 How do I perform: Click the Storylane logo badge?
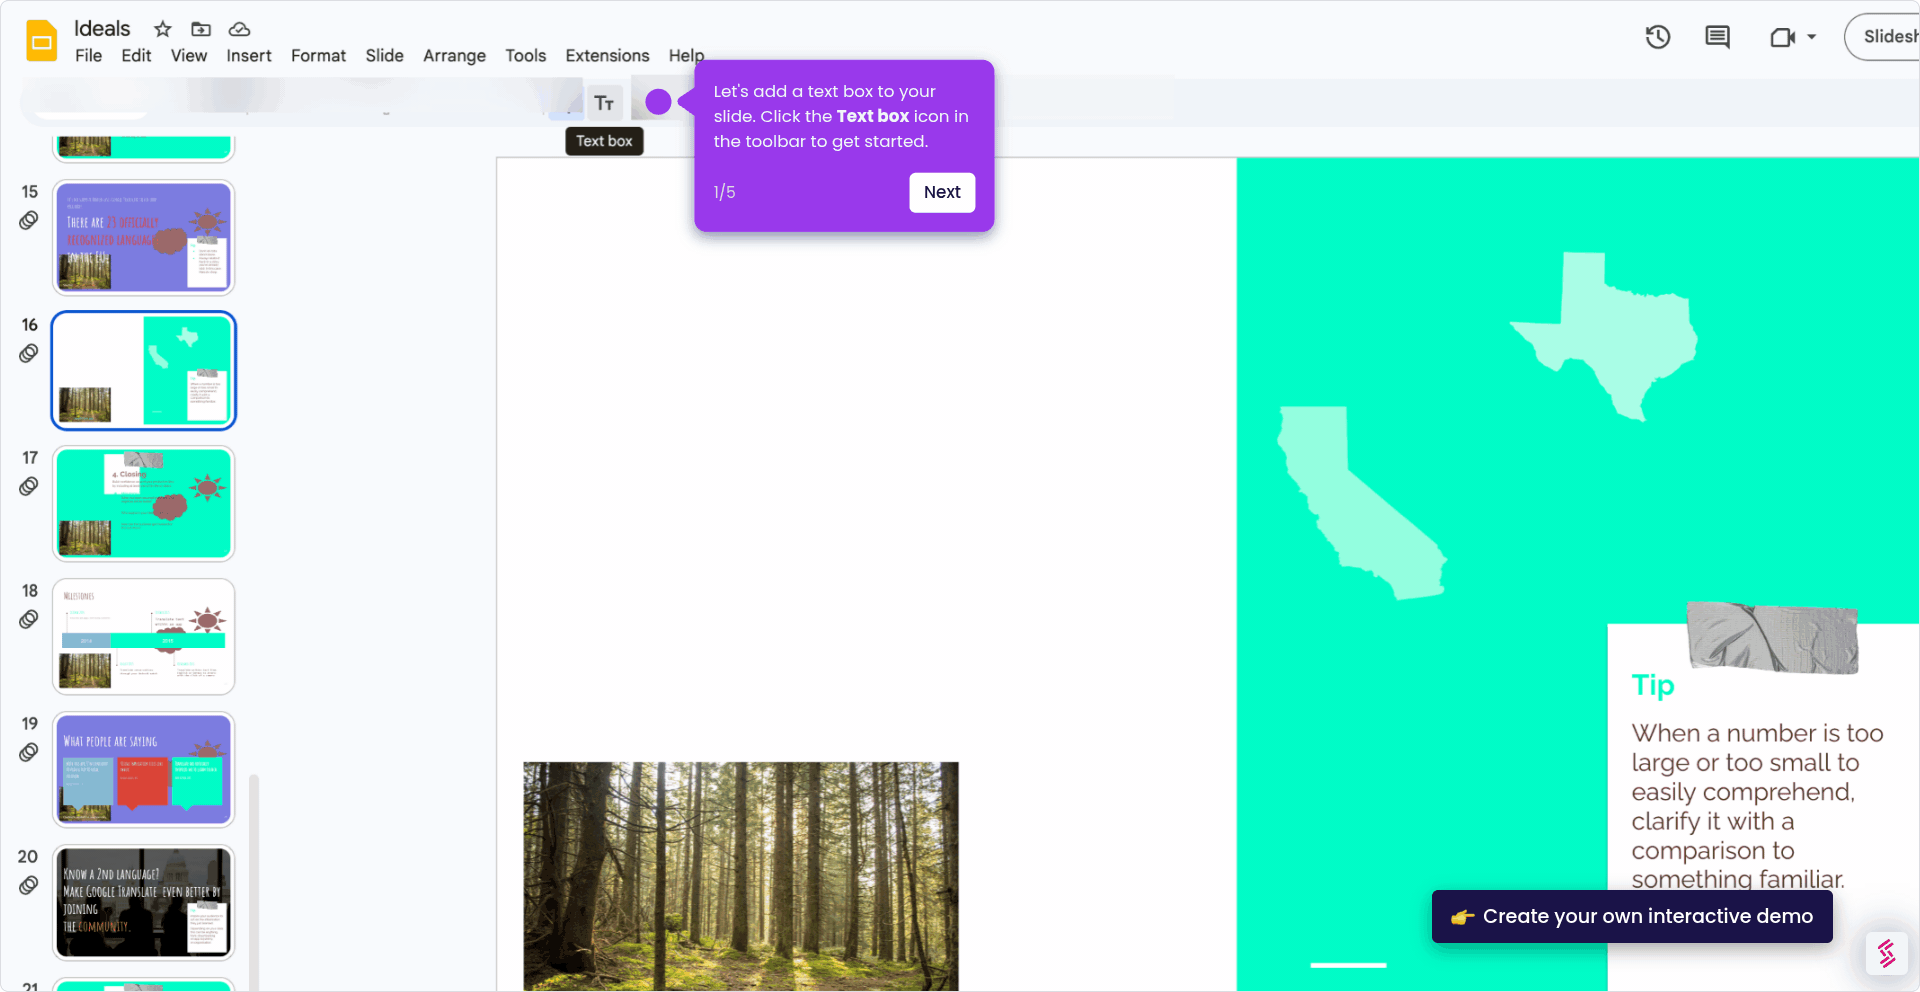pos(1887,953)
